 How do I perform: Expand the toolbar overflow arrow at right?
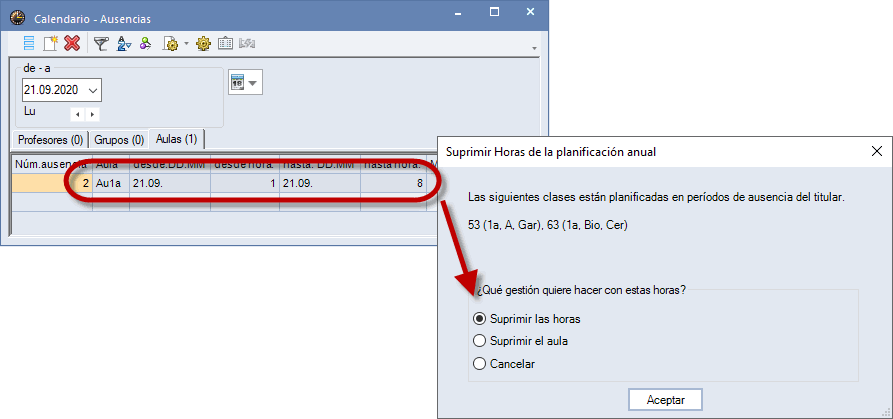click(534, 48)
